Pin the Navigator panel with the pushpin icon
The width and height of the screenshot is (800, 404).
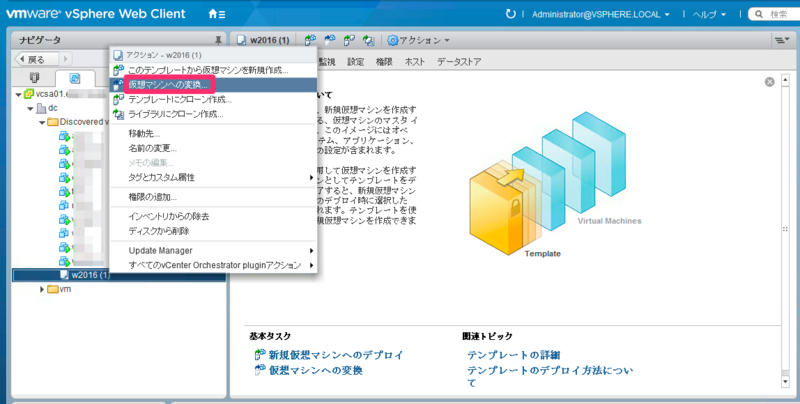[218, 40]
